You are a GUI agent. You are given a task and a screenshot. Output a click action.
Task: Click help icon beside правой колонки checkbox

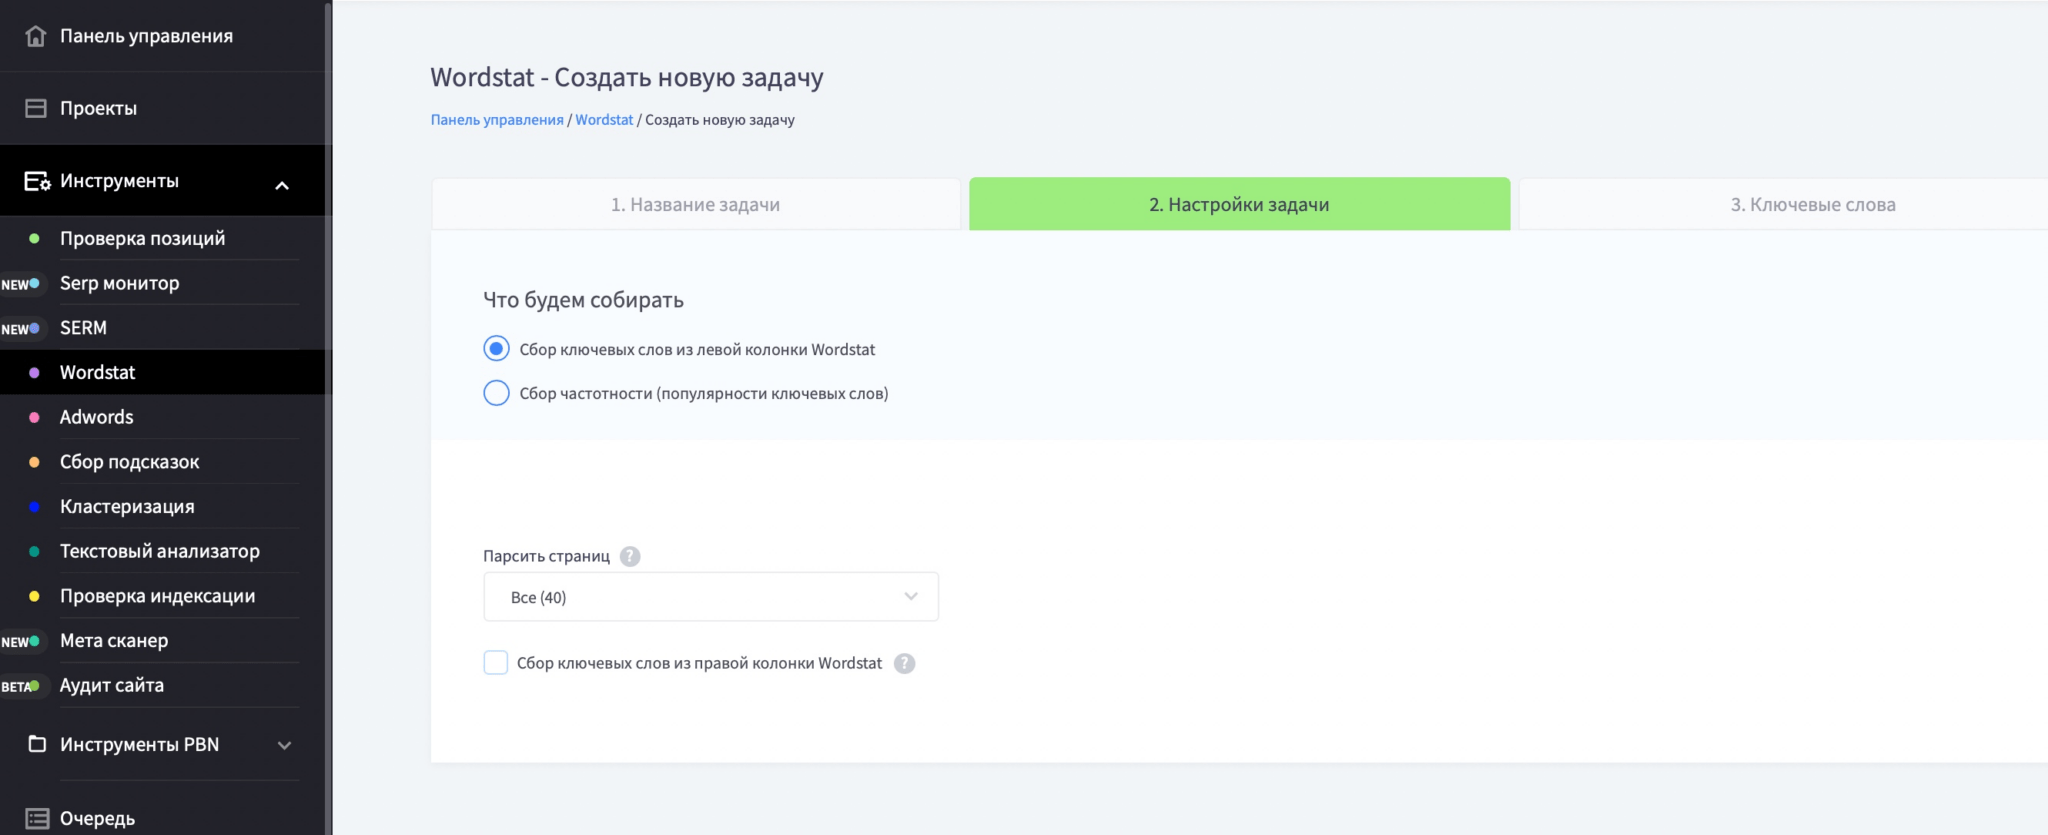pos(904,663)
